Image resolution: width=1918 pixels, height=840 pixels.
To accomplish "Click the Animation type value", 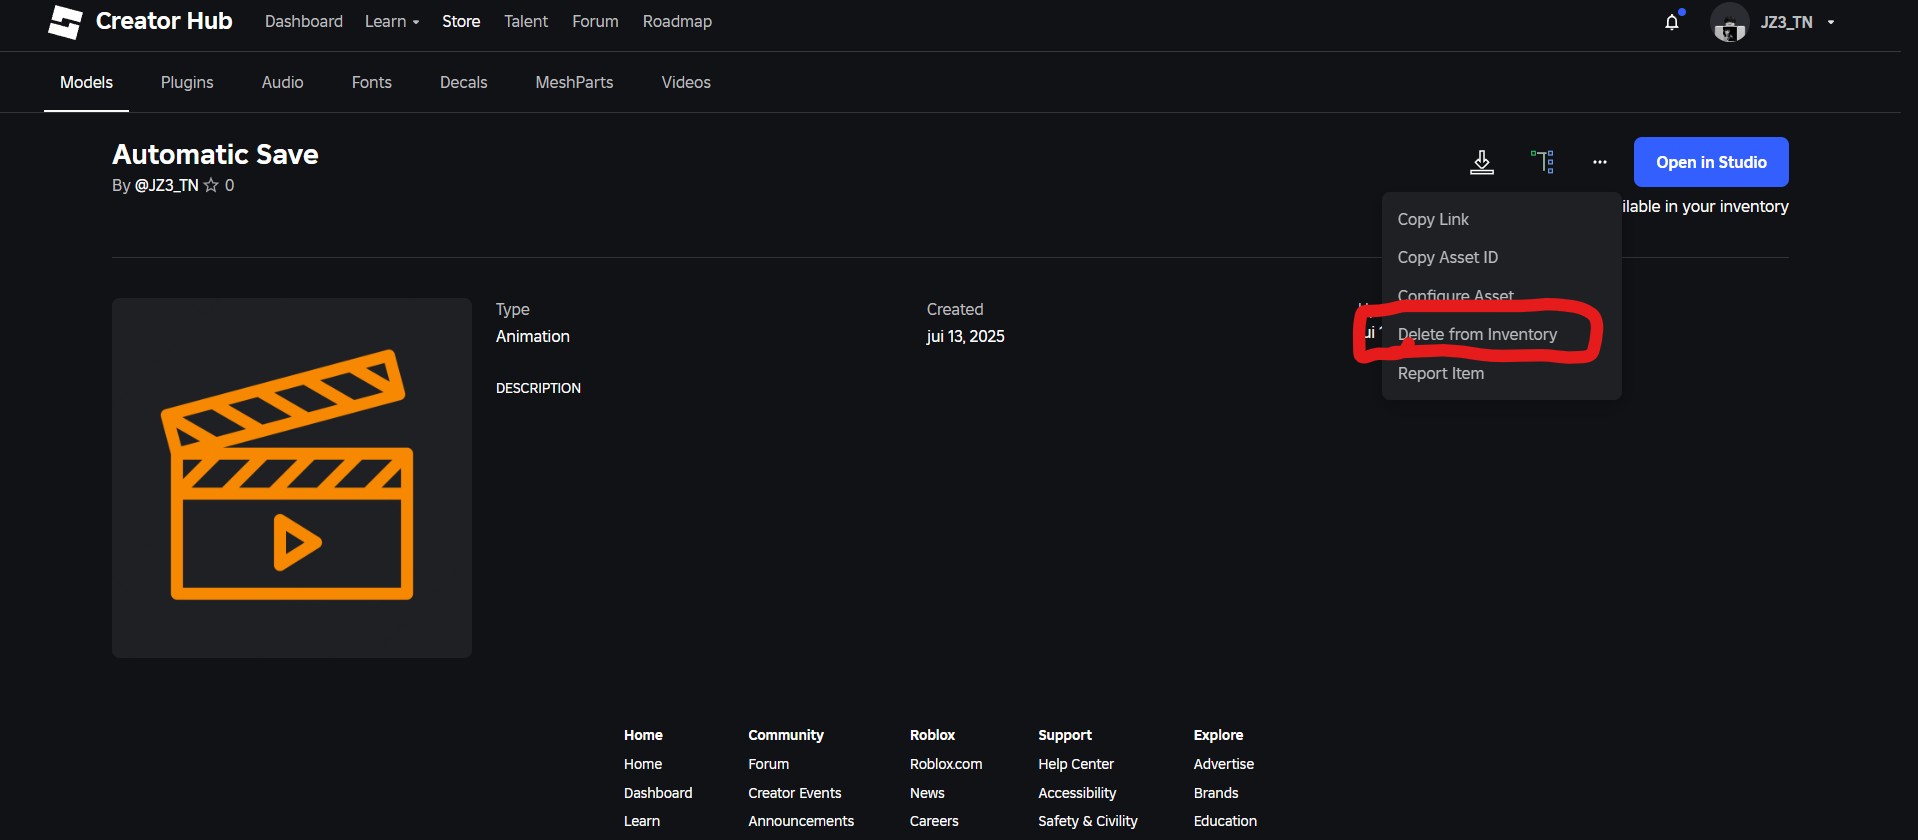I will click(533, 336).
